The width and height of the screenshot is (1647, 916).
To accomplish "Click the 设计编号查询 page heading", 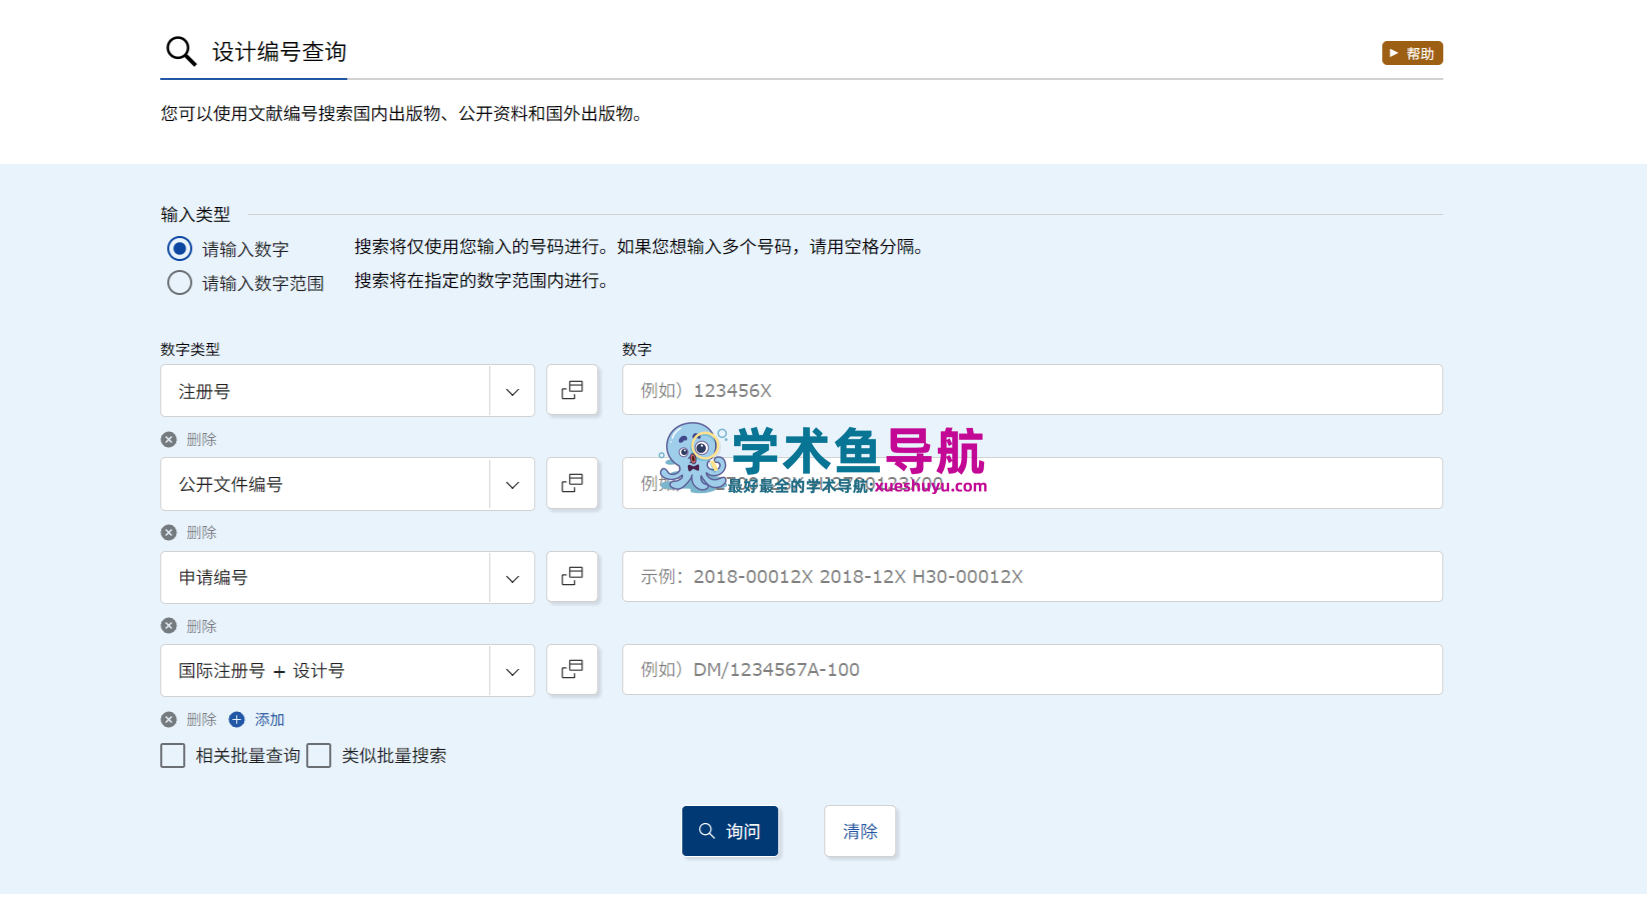I will coord(279,52).
